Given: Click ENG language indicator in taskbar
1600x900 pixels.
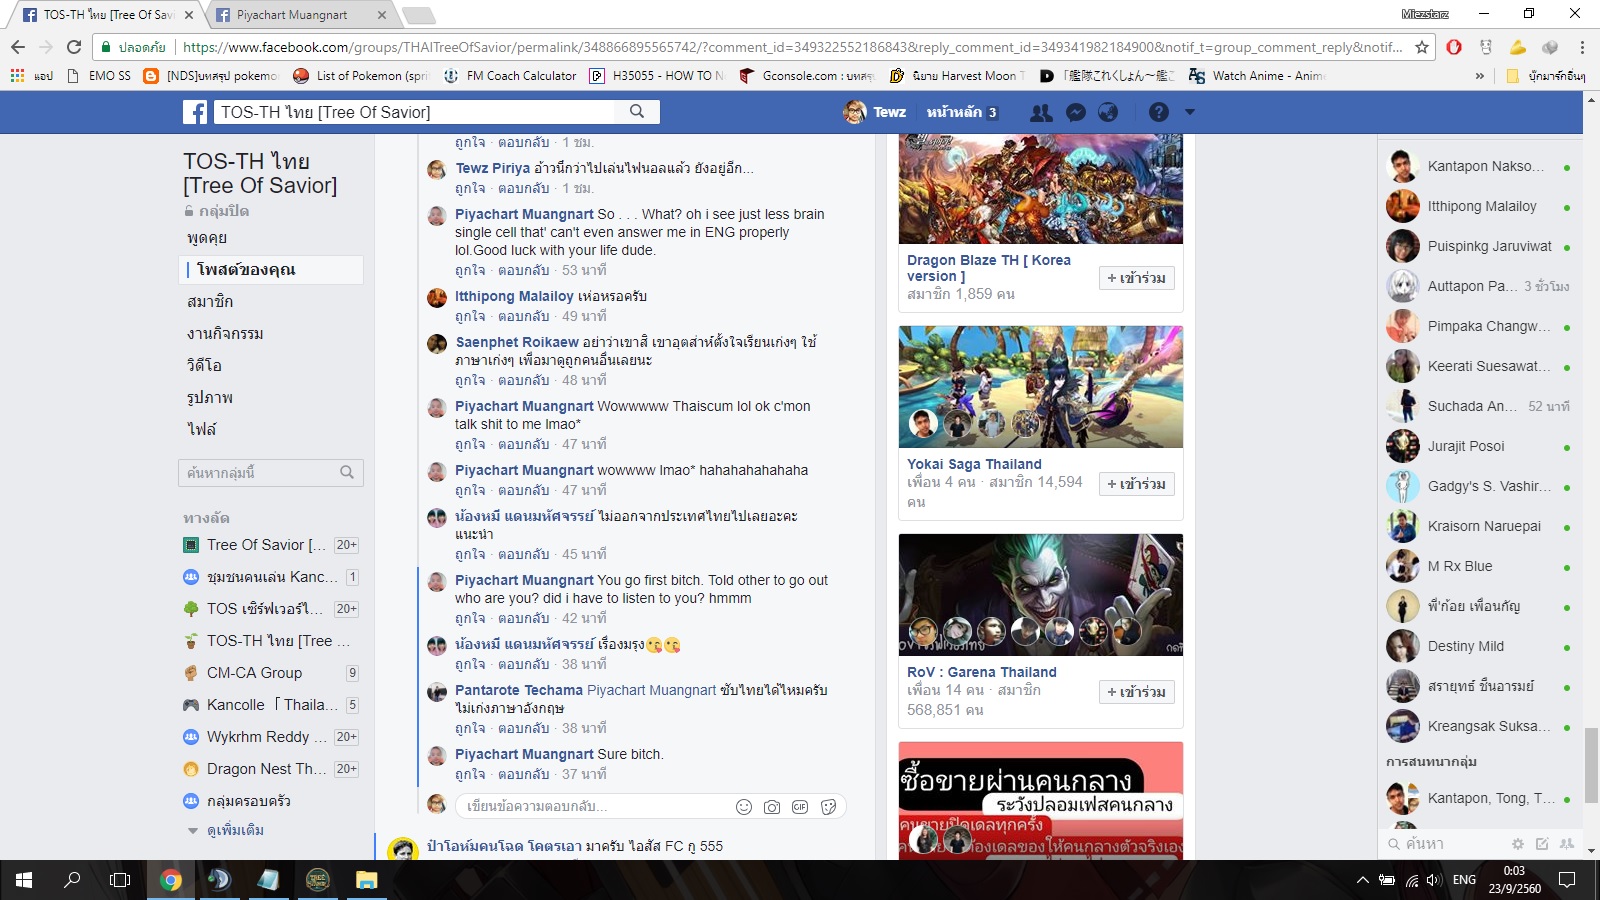Looking at the screenshot, I should pyautogui.click(x=1464, y=880).
